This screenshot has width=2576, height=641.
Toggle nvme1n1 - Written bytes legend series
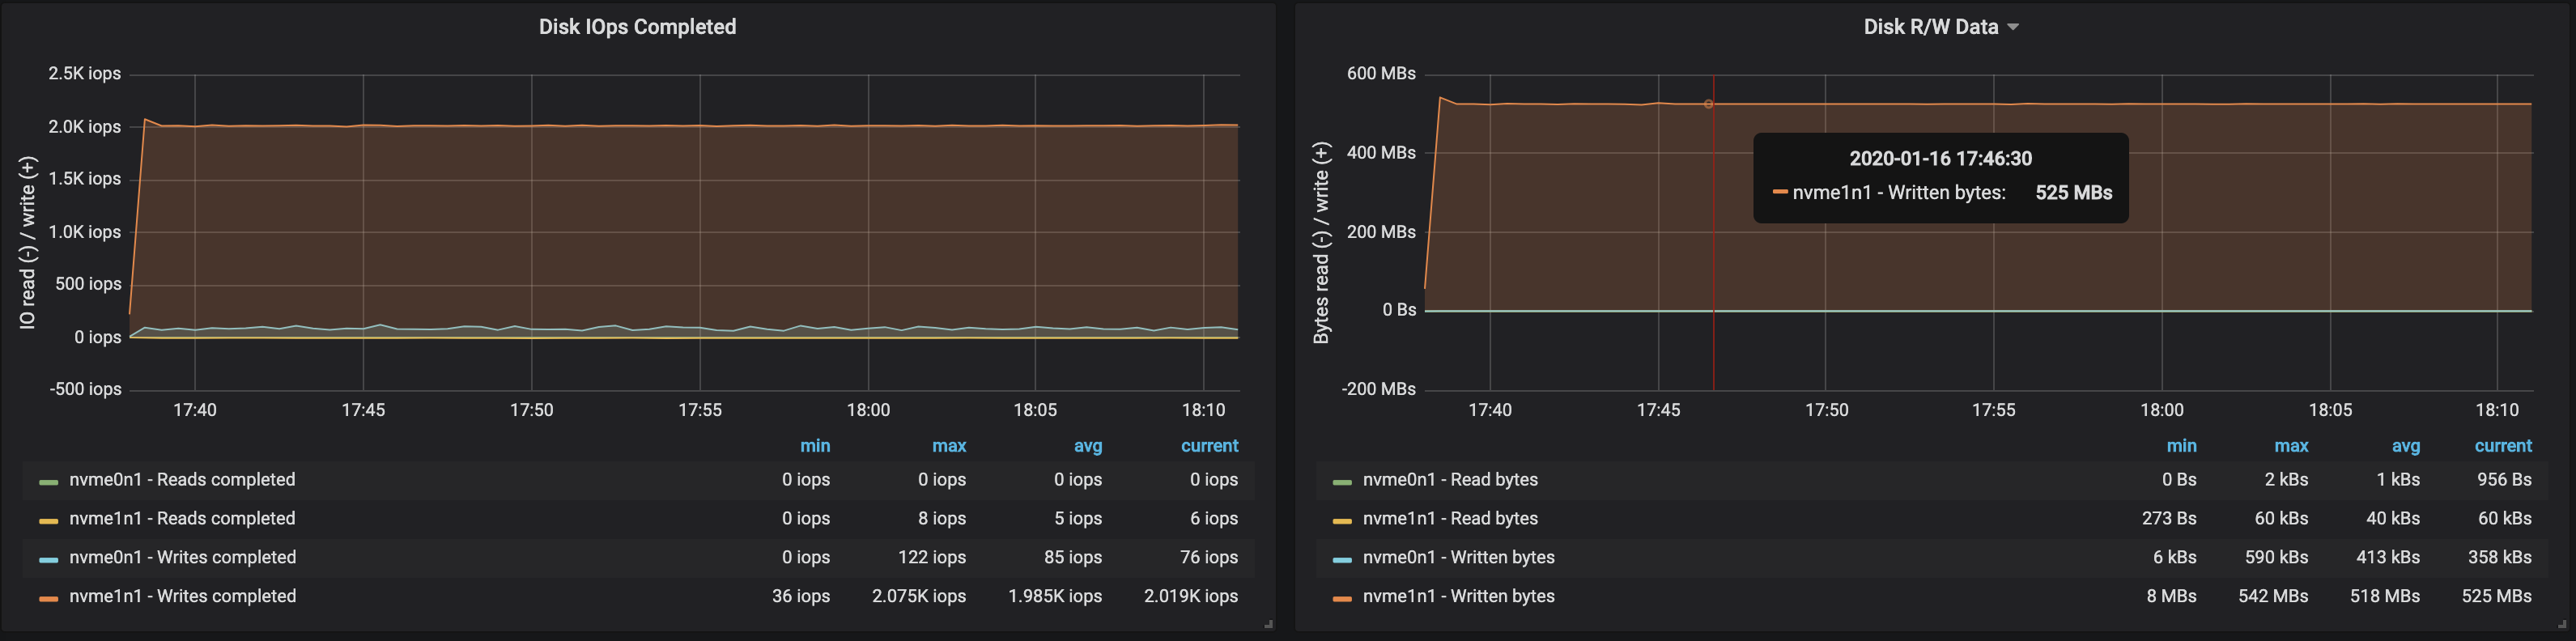tap(1458, 596)
